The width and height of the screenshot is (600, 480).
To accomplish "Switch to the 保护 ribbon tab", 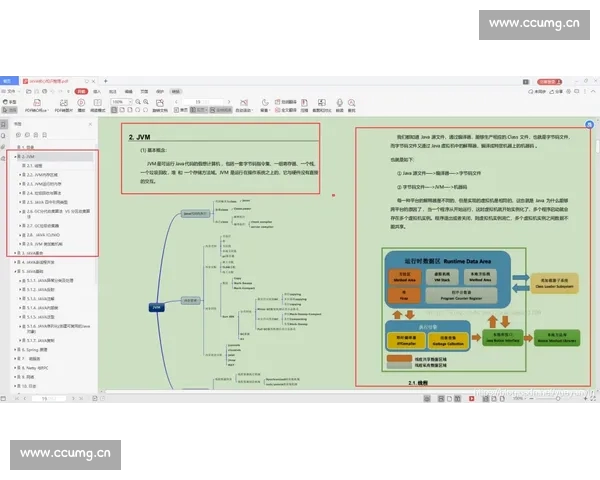I will pos(159,90).
